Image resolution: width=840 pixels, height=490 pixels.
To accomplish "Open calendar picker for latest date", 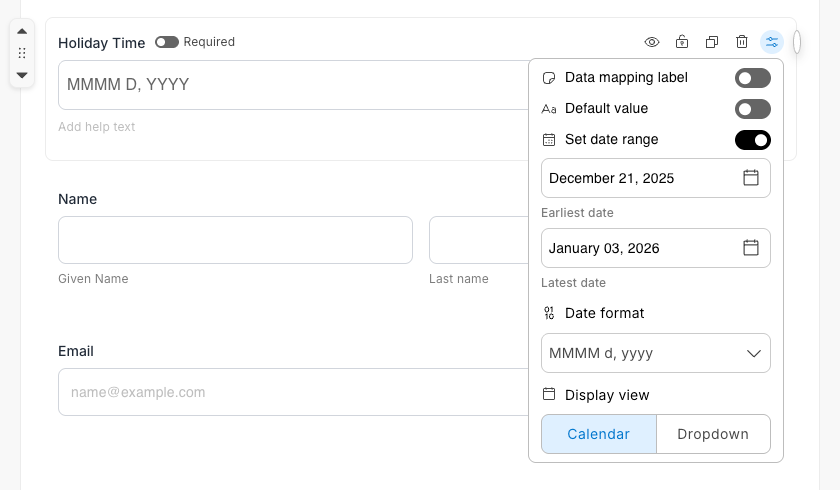I will point(751,248).
